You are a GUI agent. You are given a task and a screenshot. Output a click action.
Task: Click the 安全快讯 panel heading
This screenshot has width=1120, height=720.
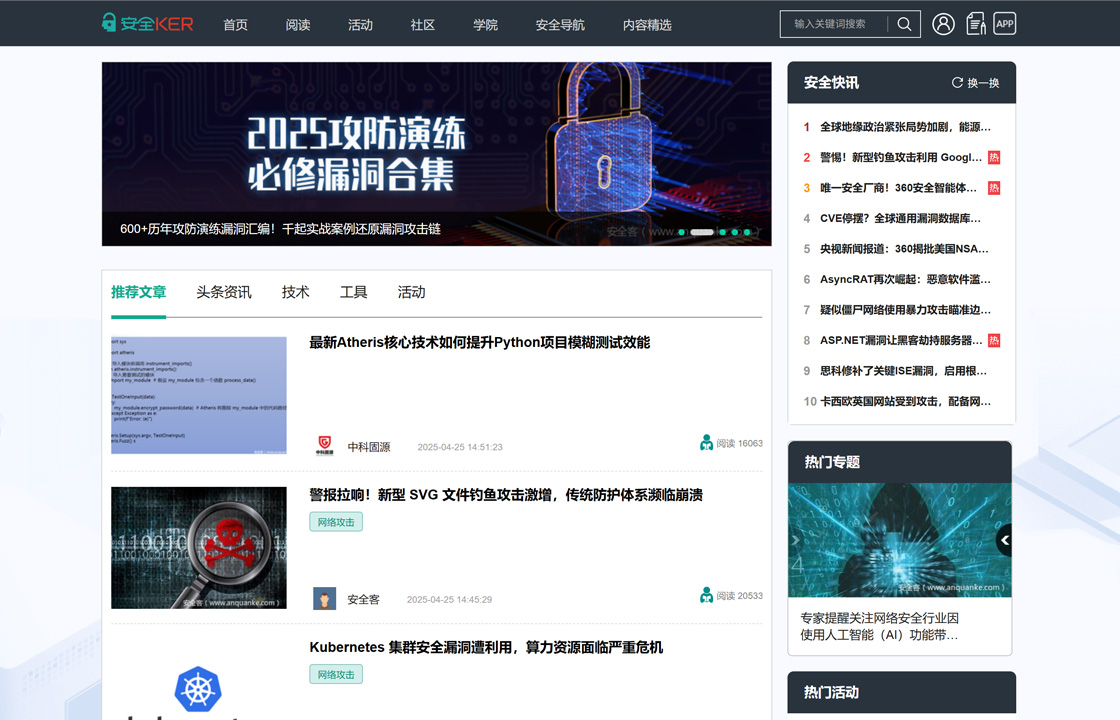pyautogui.click(x=831, y=83)
